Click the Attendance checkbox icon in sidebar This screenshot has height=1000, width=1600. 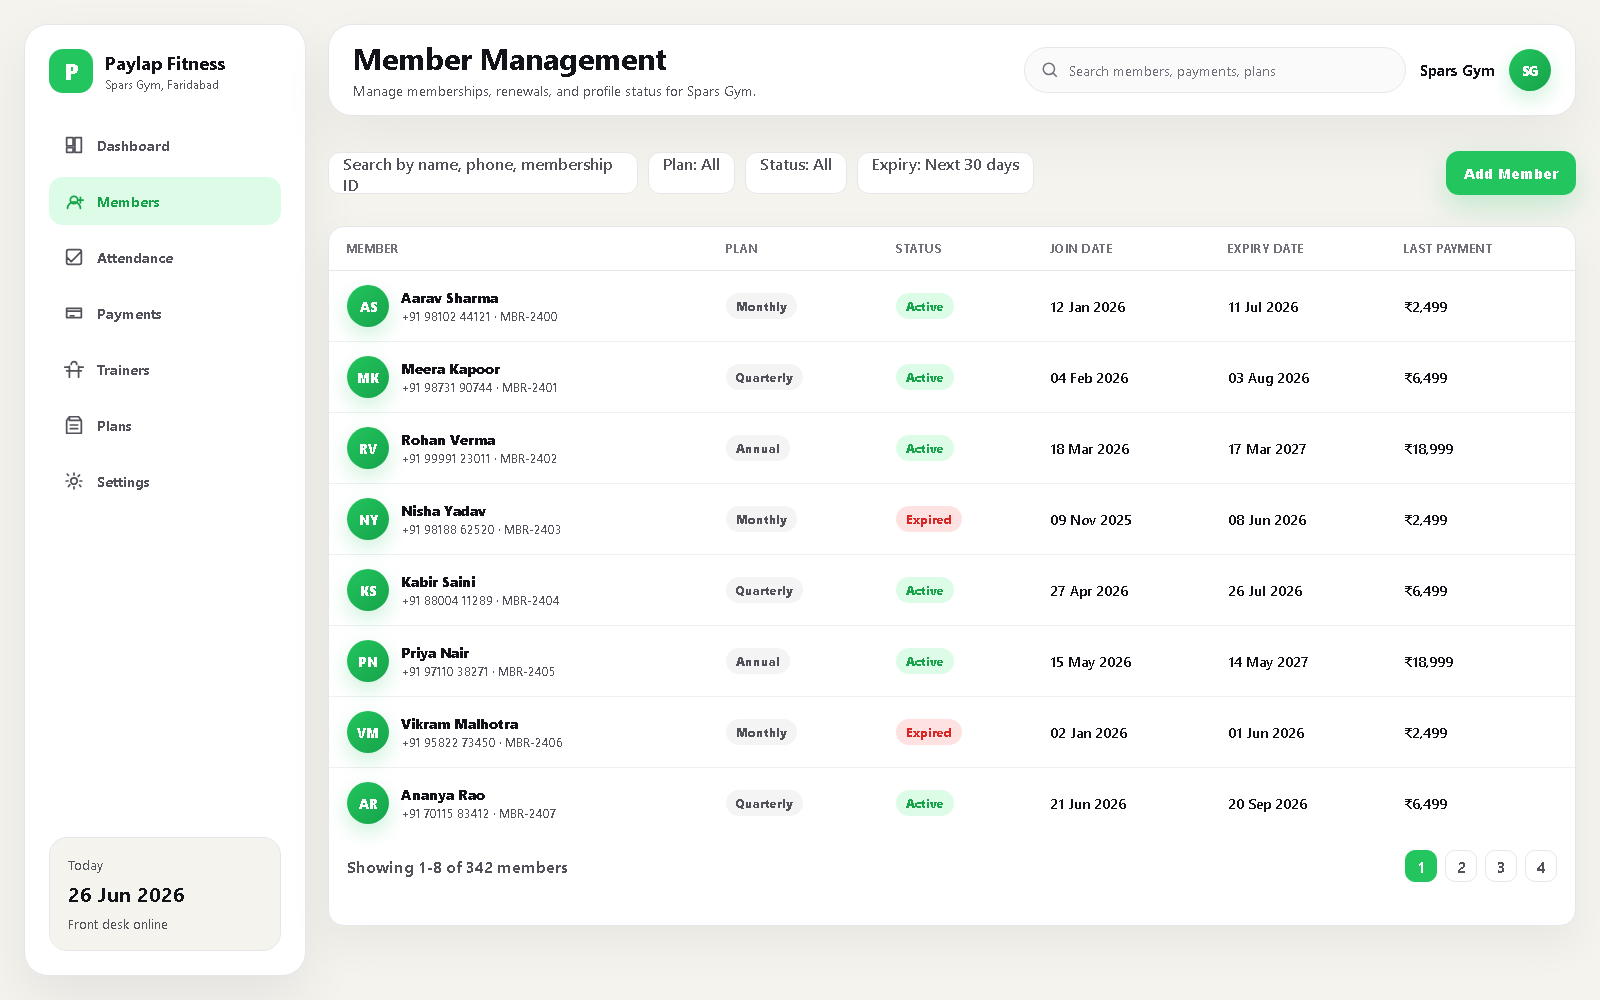(74, 257)
